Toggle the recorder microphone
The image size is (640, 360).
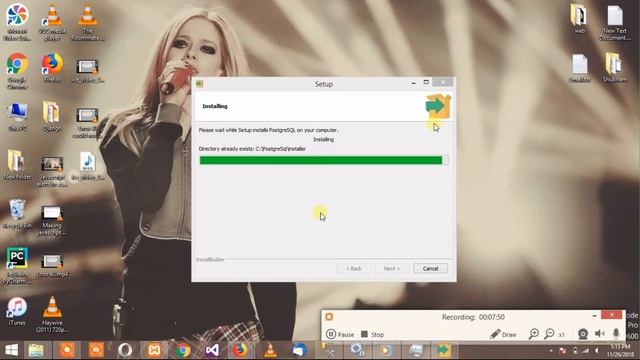[616, 334]
